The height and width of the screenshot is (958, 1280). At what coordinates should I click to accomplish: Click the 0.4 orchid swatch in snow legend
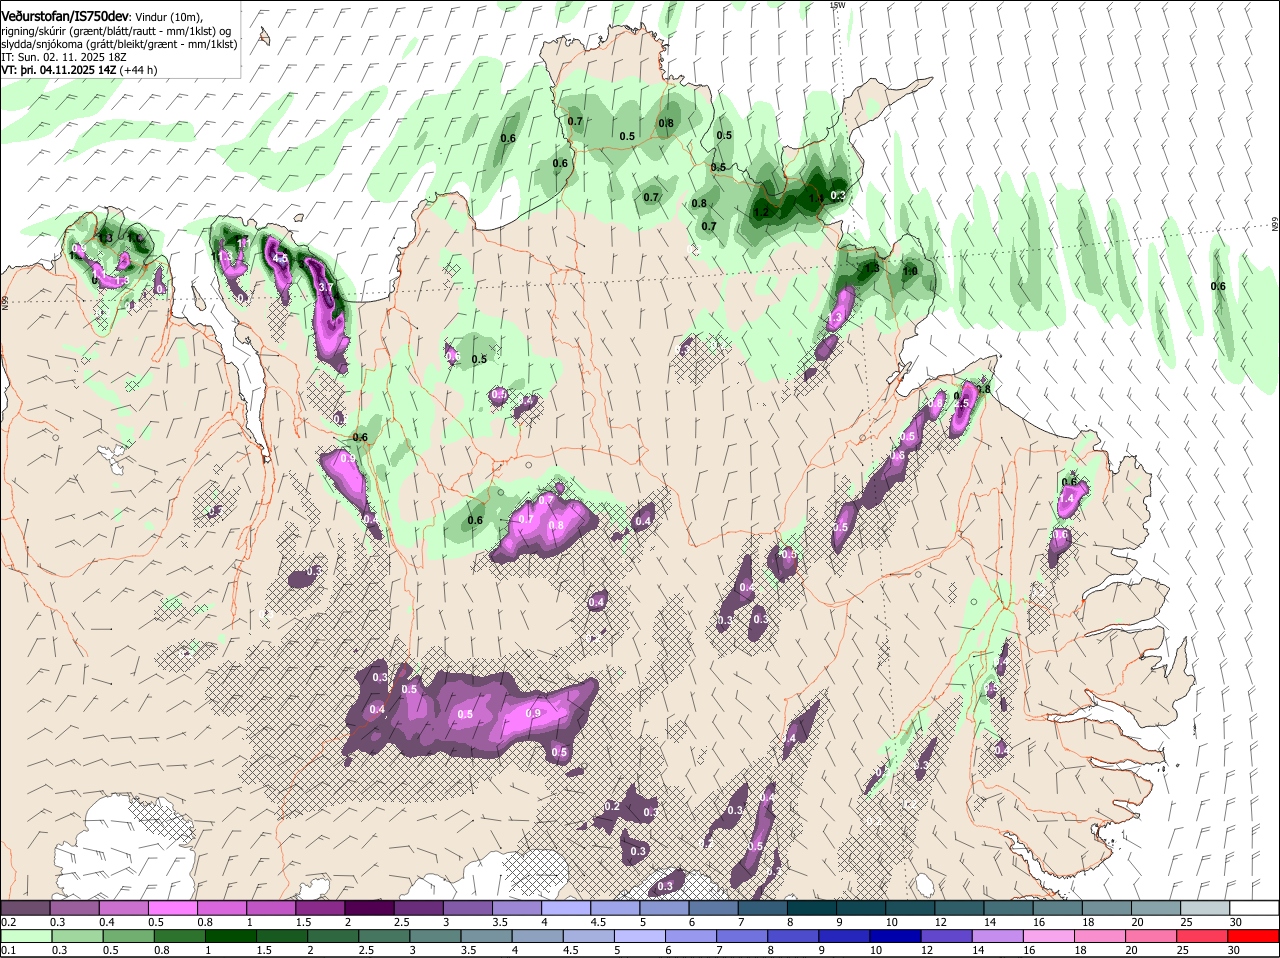click(123, 908)
